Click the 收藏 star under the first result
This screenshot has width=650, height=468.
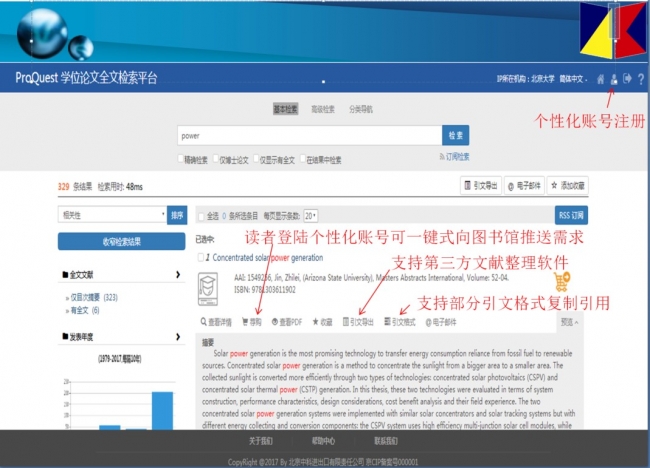click(x=322, y=322)
